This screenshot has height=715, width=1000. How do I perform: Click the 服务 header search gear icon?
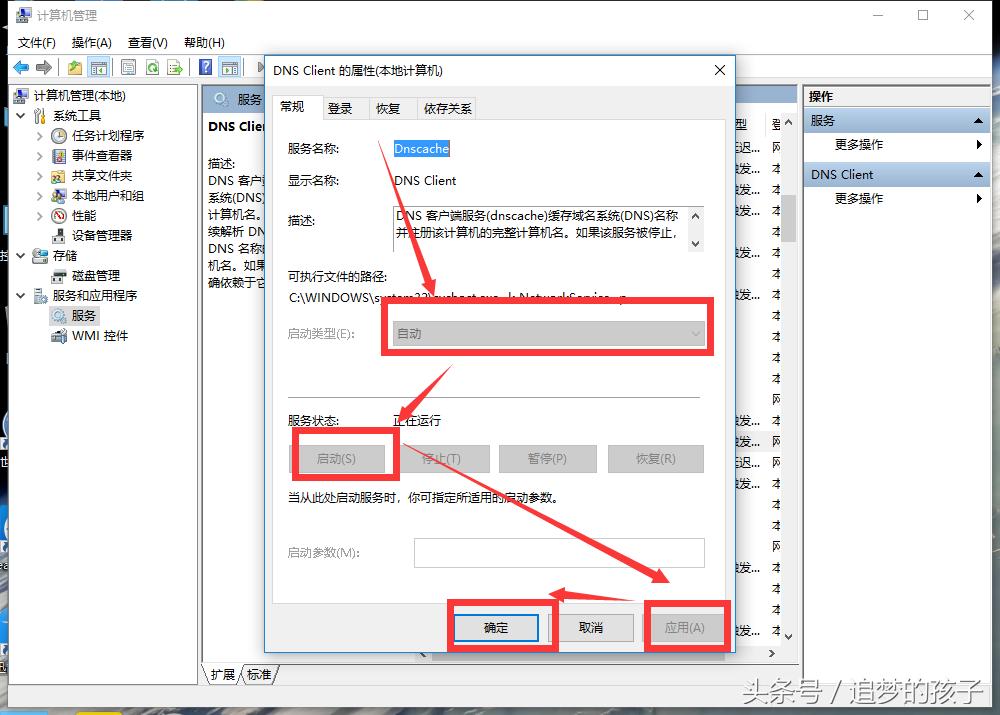[221, 99]
